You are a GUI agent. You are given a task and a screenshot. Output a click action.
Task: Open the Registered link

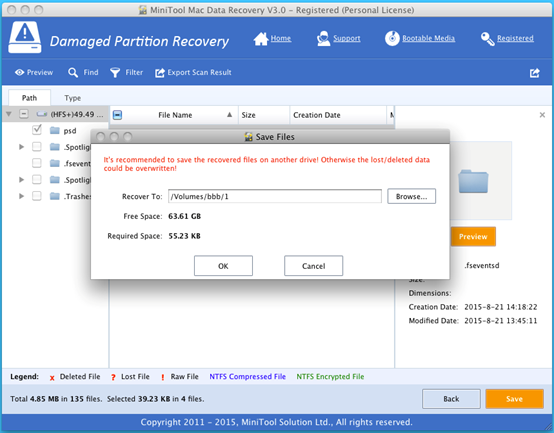click(515, 38)
